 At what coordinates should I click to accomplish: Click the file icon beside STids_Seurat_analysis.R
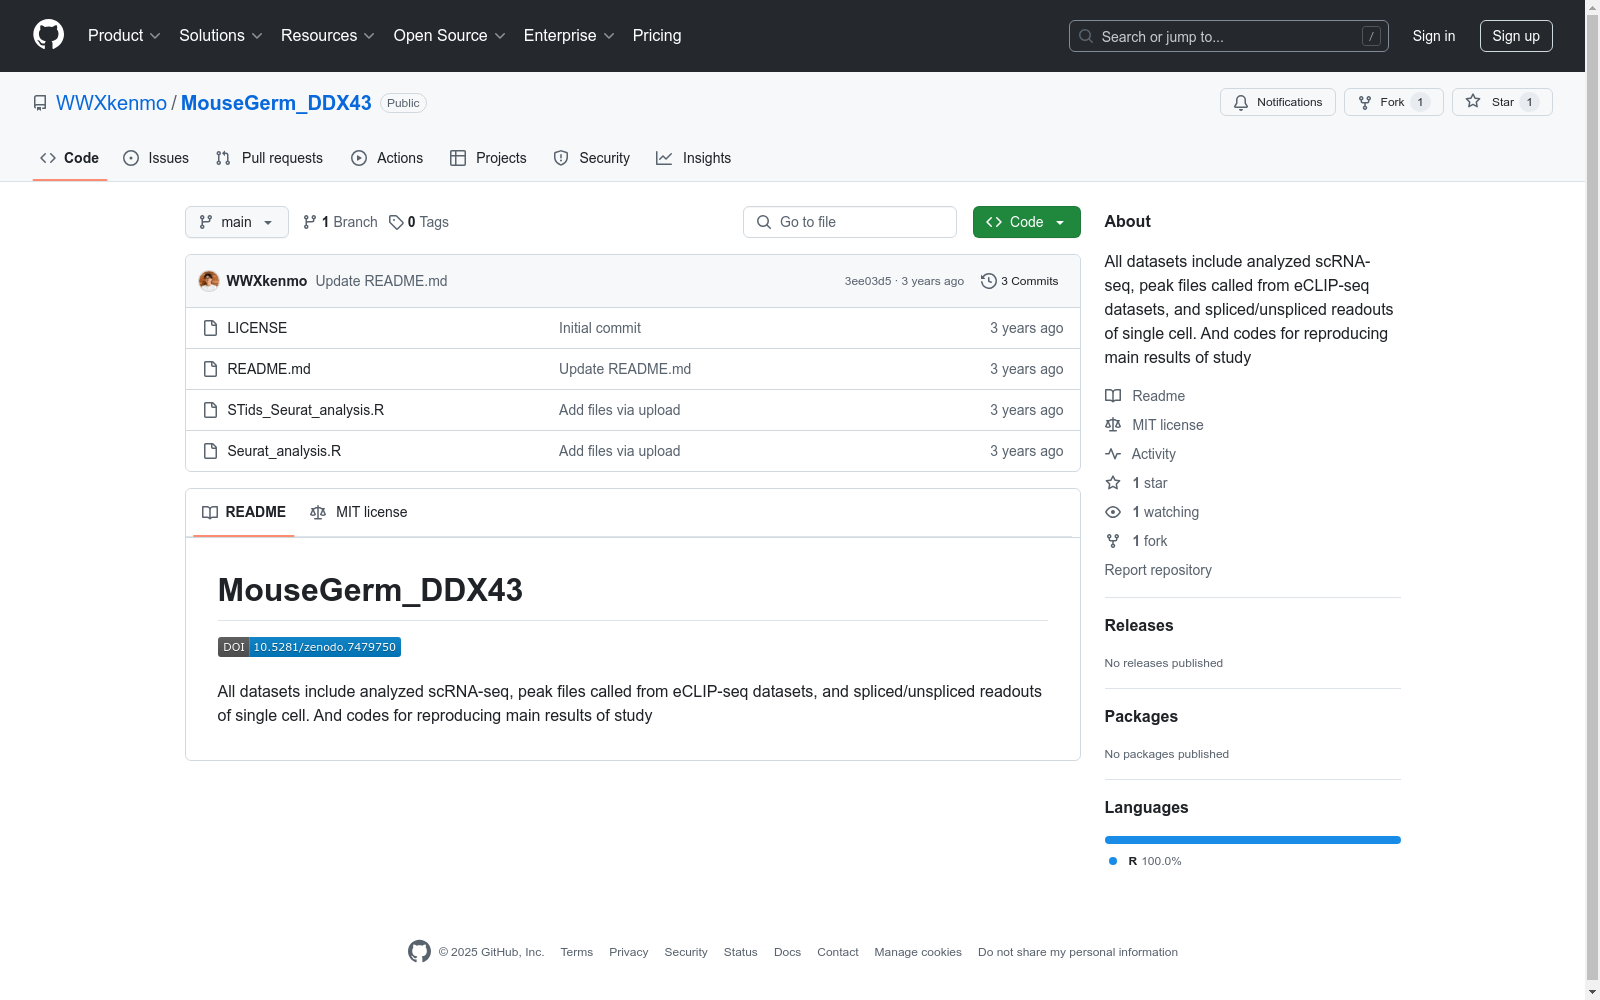(210, 410)
